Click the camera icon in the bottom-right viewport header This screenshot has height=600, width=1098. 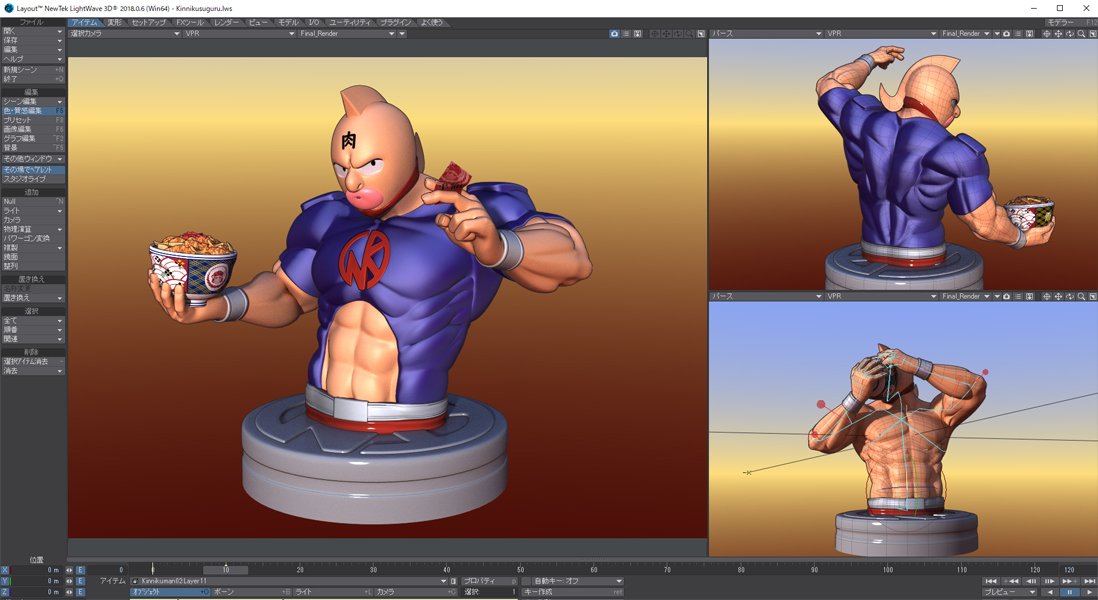1006,296
